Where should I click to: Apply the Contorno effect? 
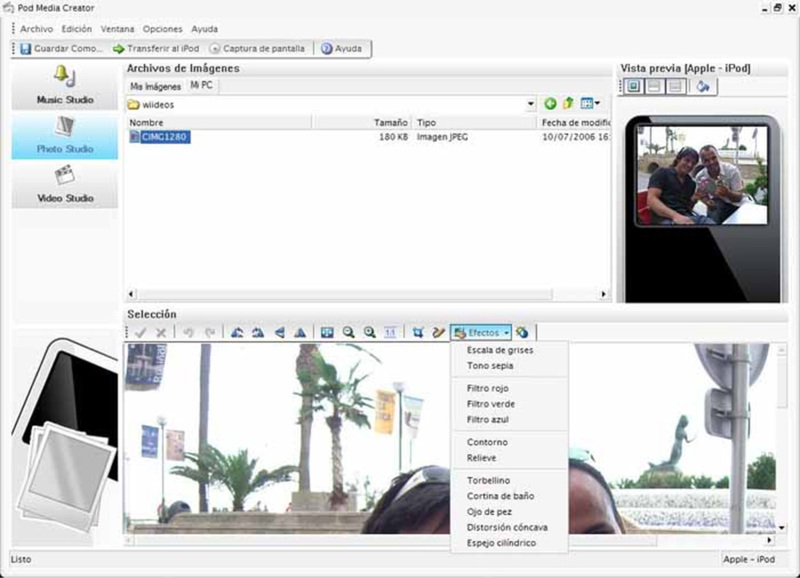click(487, 442)
